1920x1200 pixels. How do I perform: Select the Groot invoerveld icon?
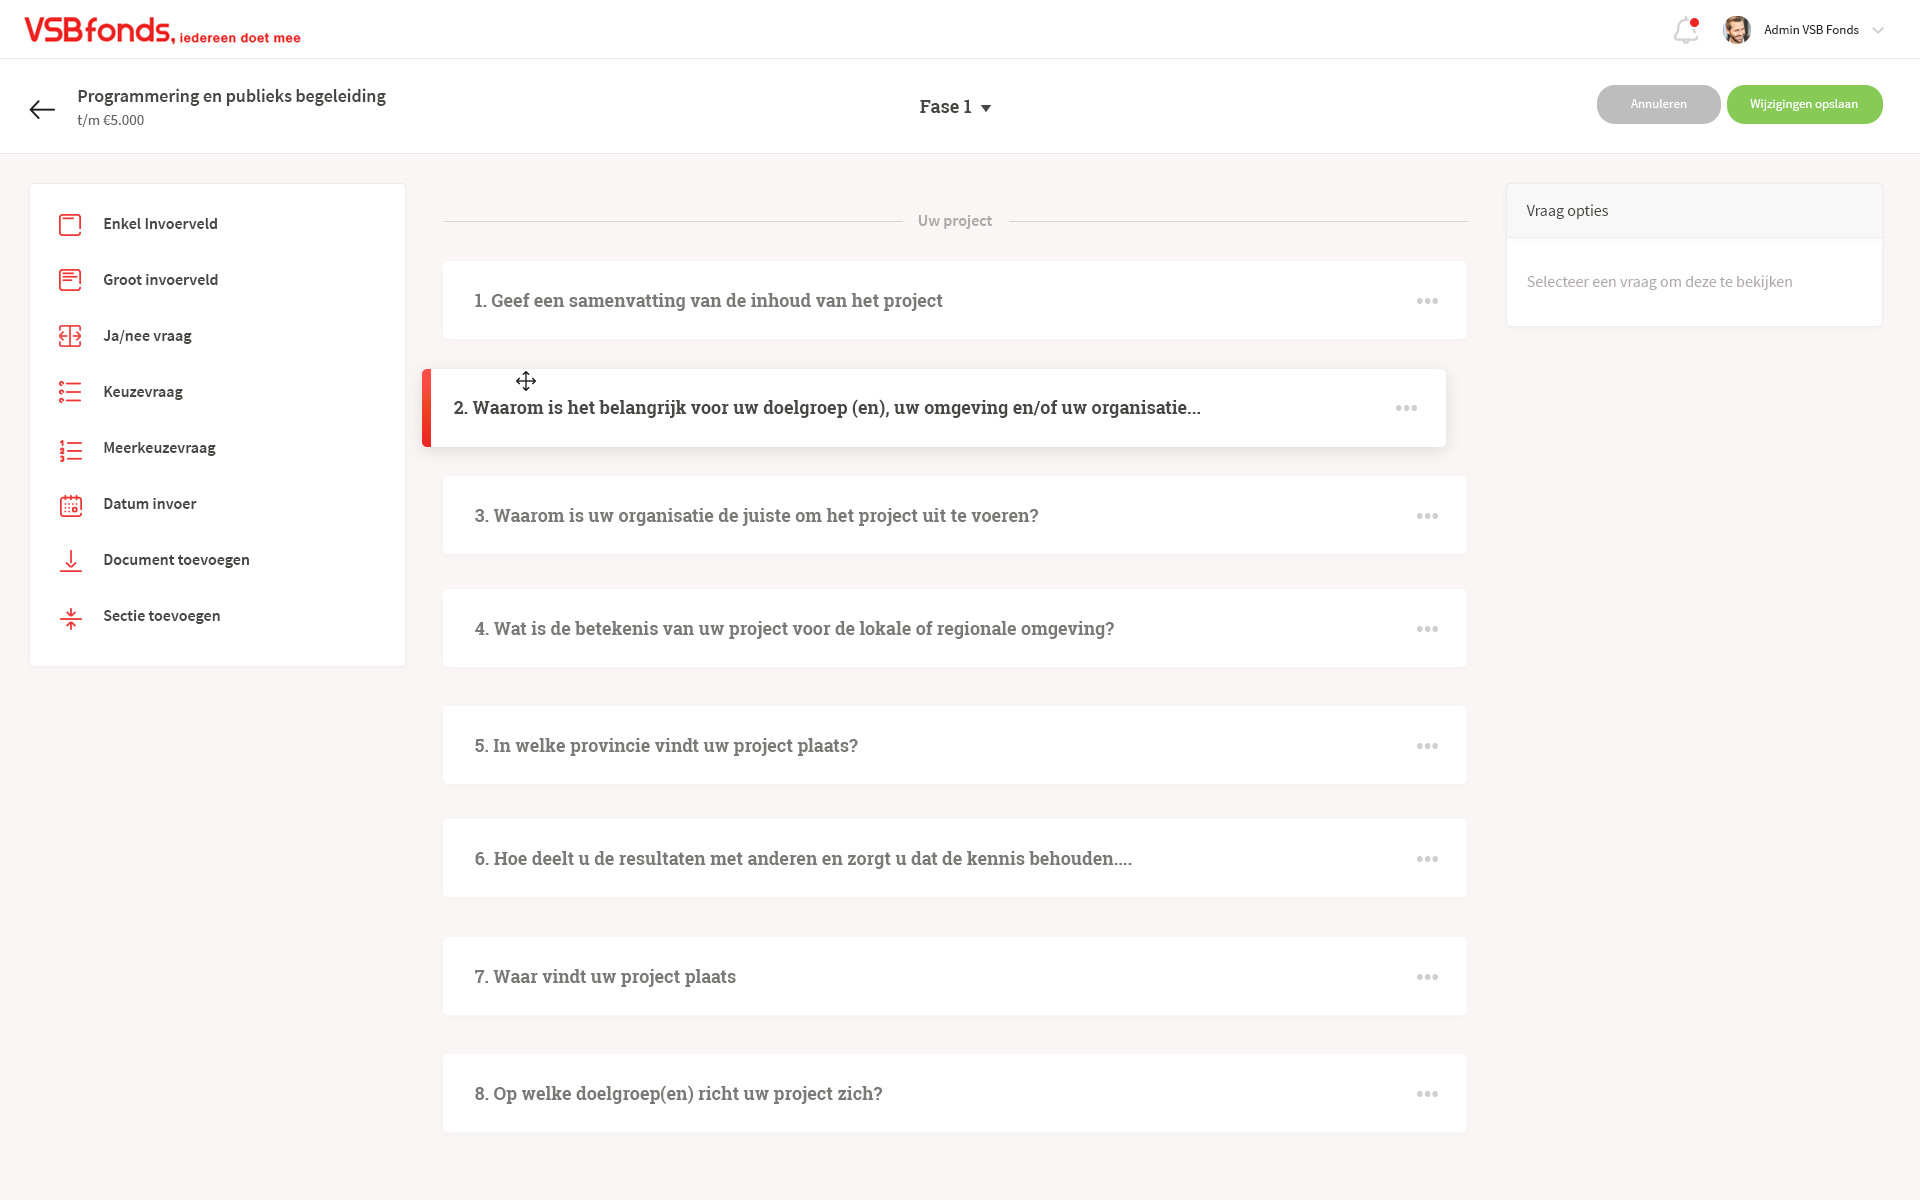click(x=70, y=281)
